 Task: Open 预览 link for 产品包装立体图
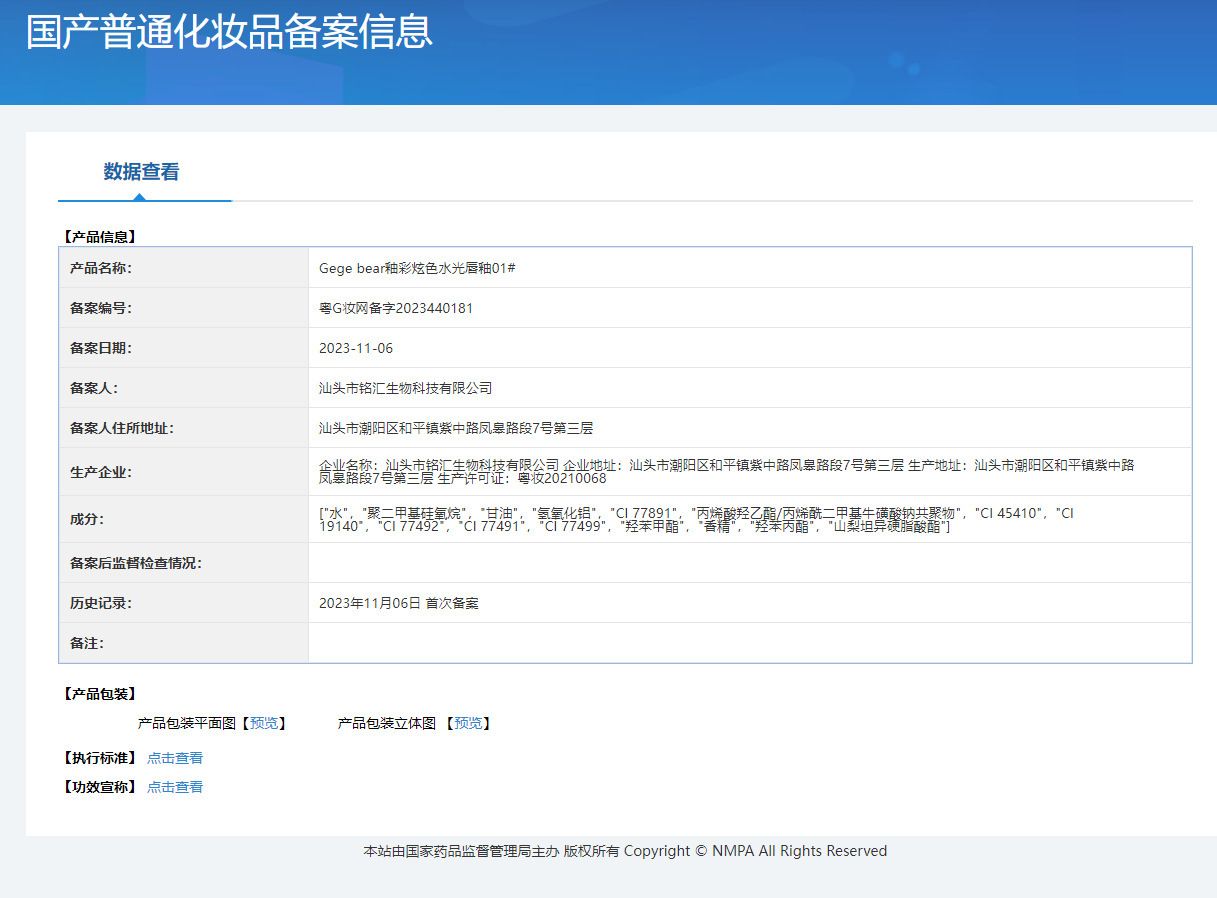(x=468, y=723)
